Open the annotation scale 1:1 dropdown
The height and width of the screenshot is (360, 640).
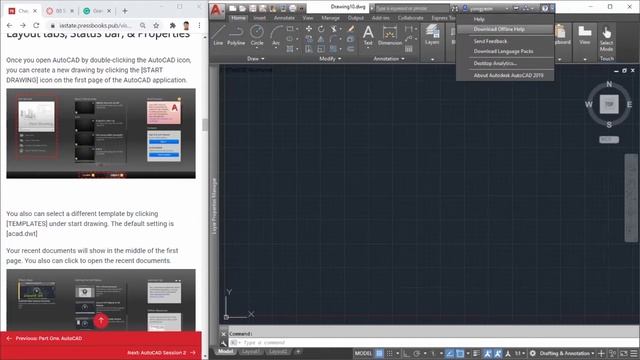click(519, 353)
